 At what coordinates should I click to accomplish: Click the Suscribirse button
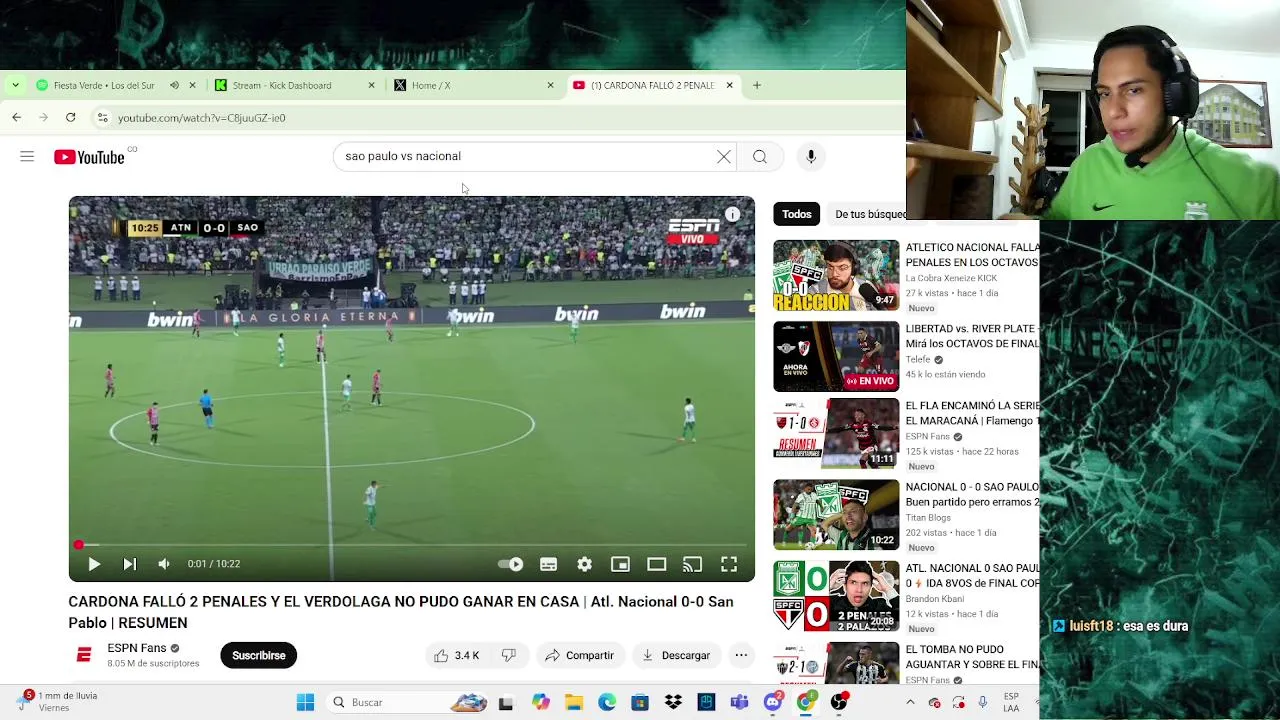tap(259, 655)
